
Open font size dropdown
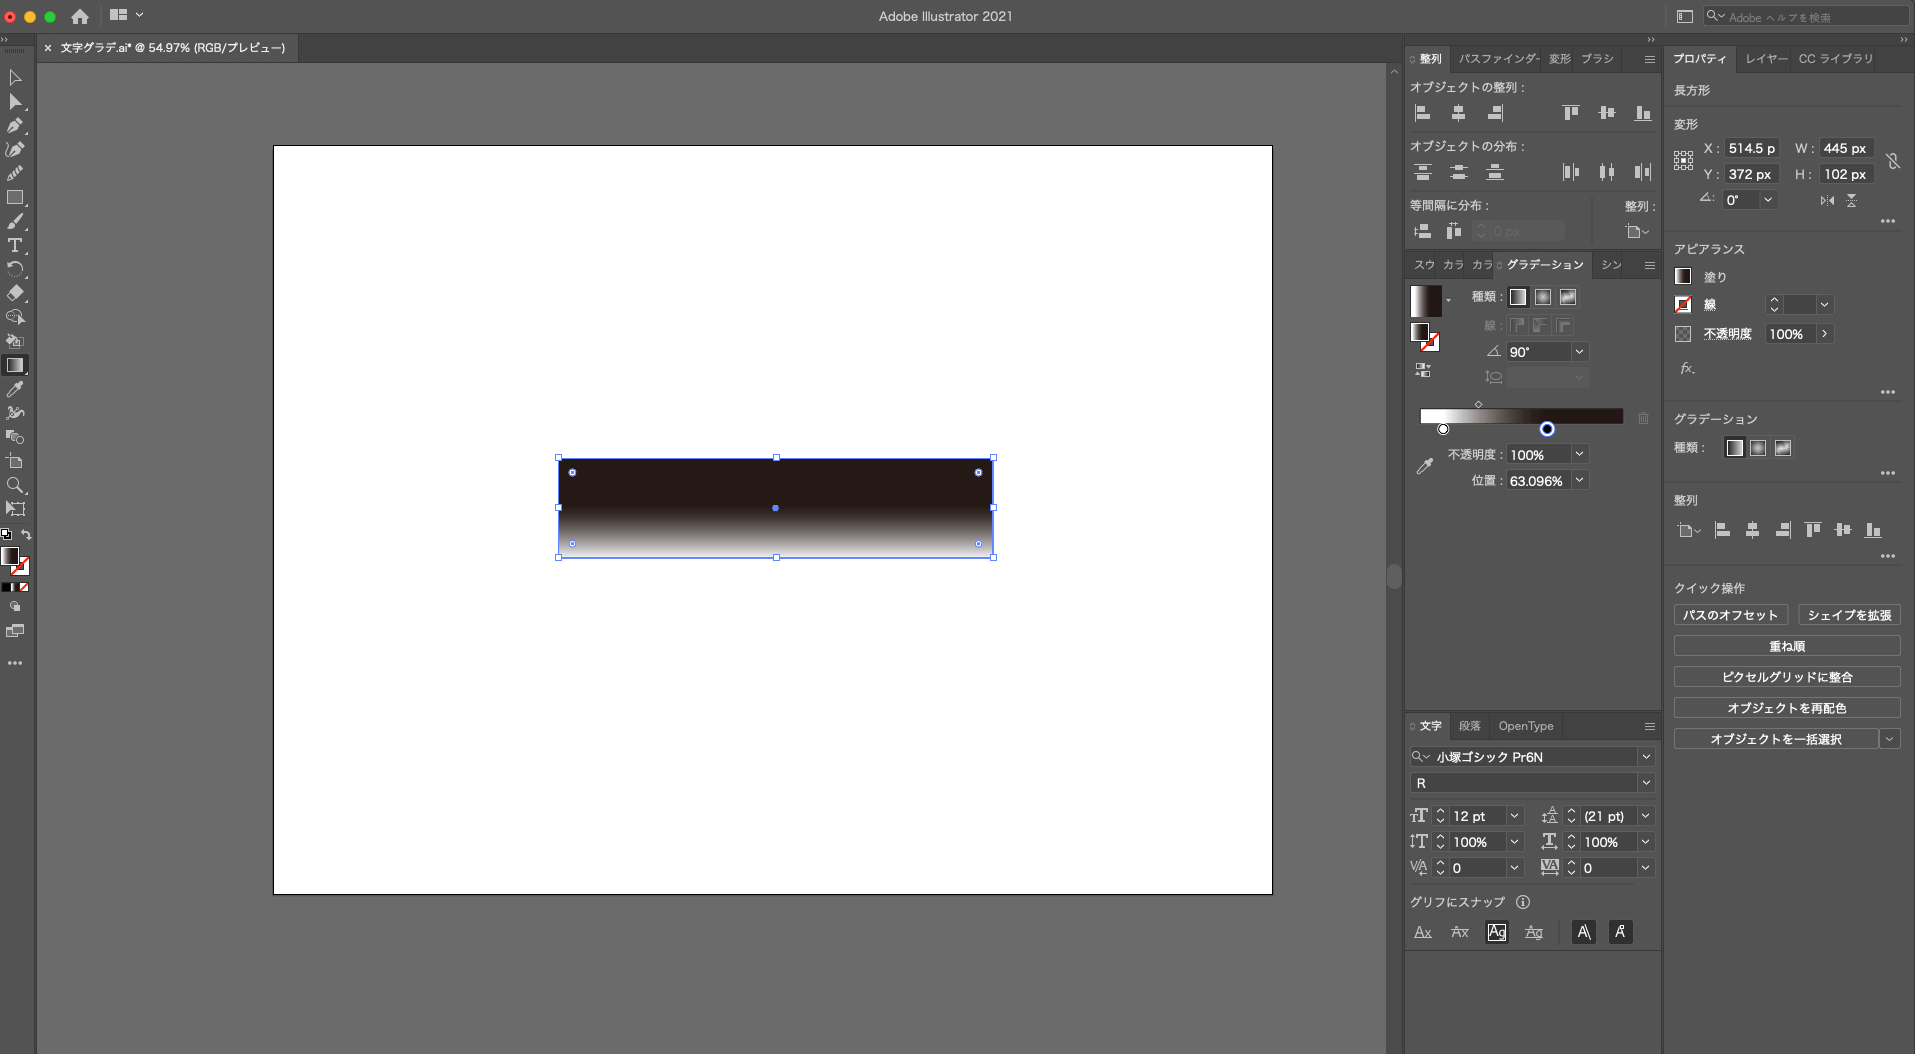pyautogui.click(x=1514, y=816)
